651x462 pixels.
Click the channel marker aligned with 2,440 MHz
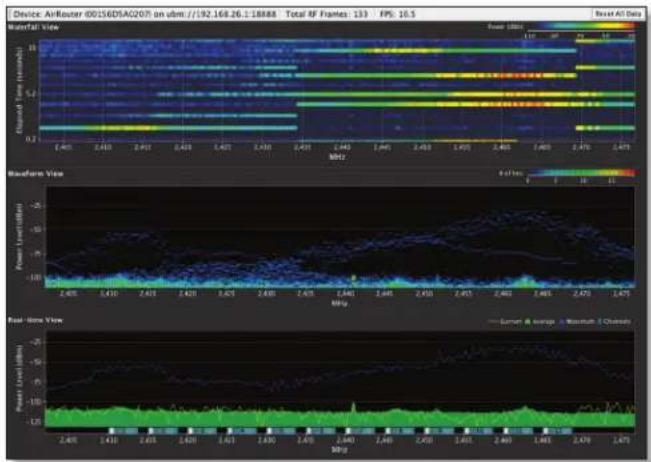tap(360, 431)
